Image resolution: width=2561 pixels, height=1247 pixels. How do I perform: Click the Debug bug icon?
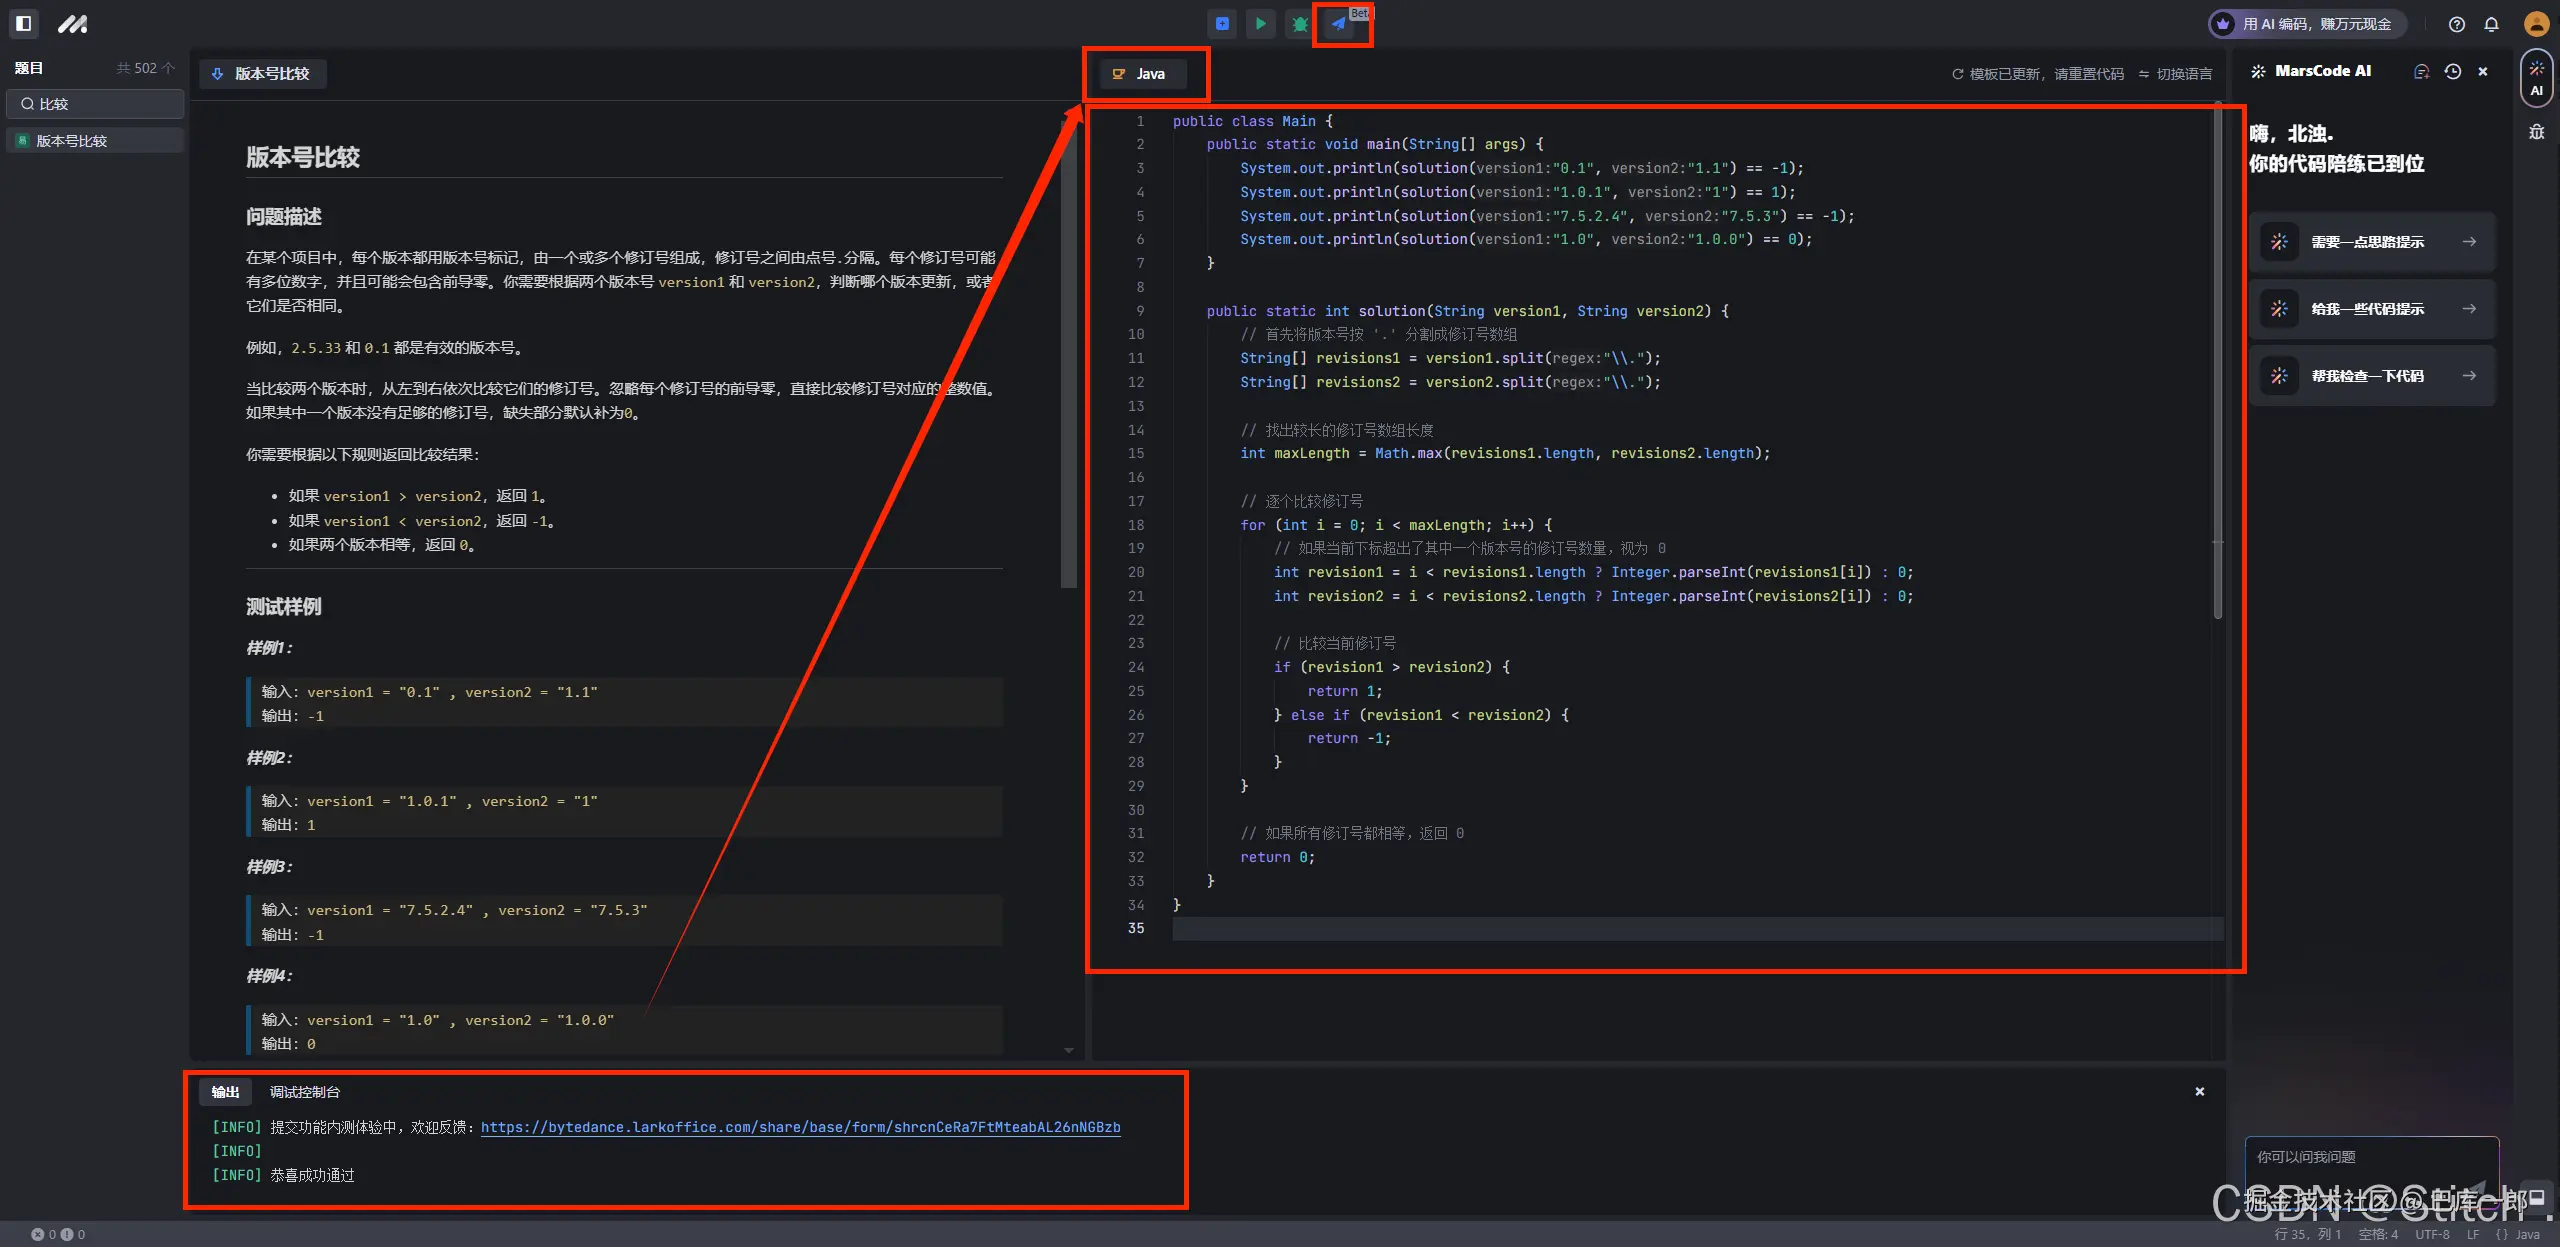pyautogui.click(x=1299, y=24)
